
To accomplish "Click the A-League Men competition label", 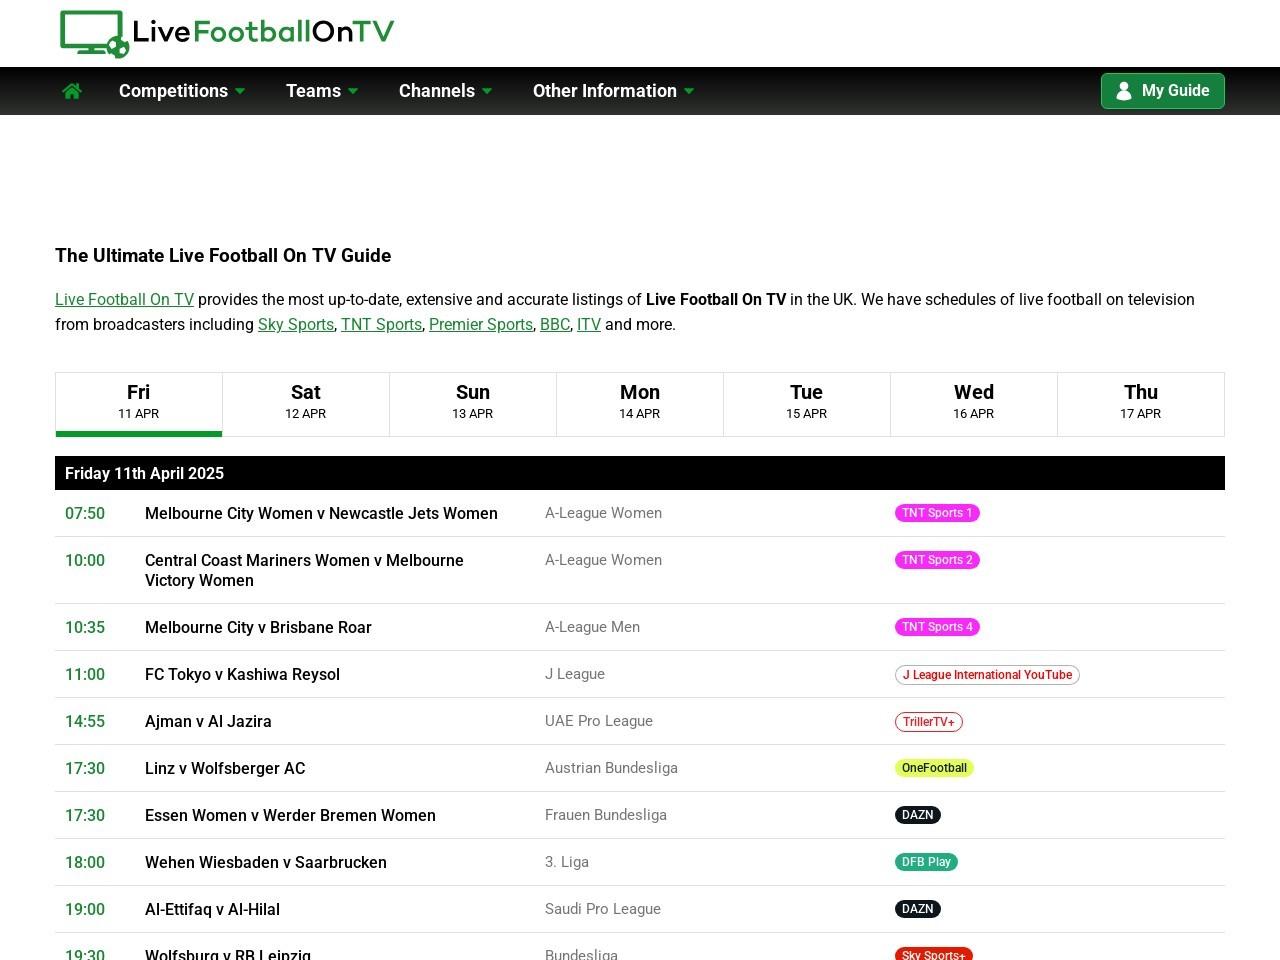I will 592,627.
